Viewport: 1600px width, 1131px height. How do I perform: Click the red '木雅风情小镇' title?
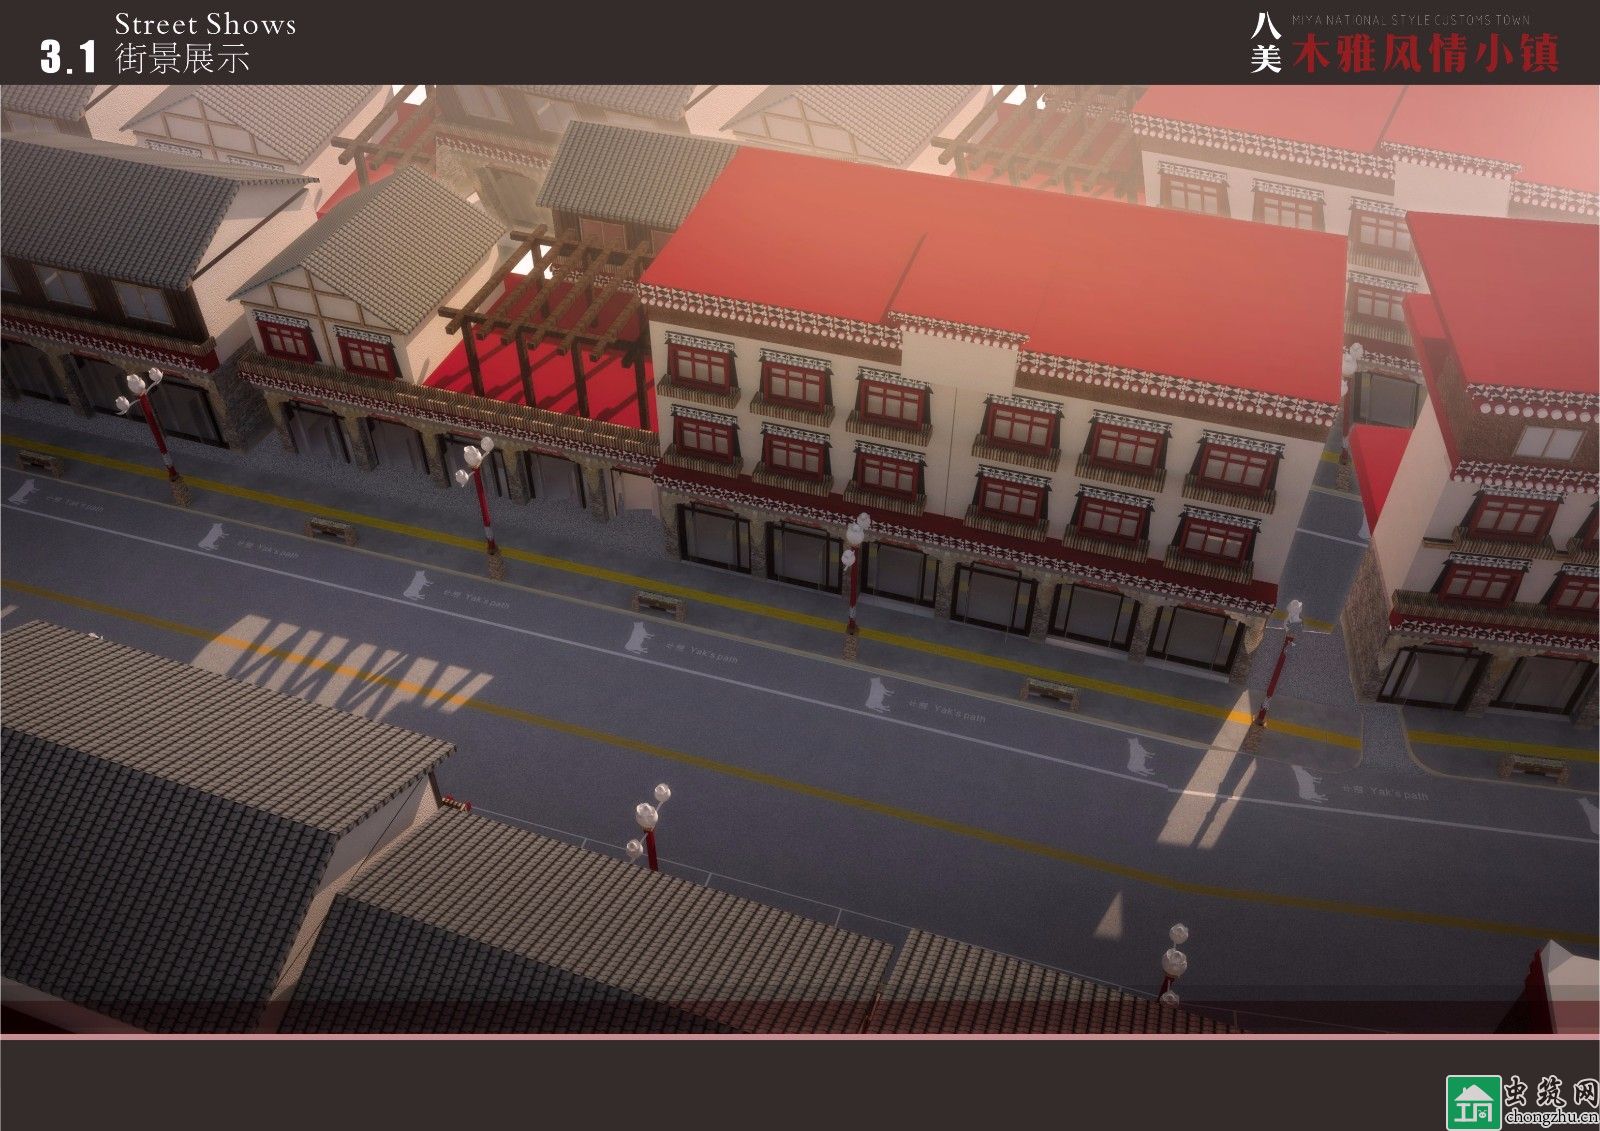point(1425,54)
